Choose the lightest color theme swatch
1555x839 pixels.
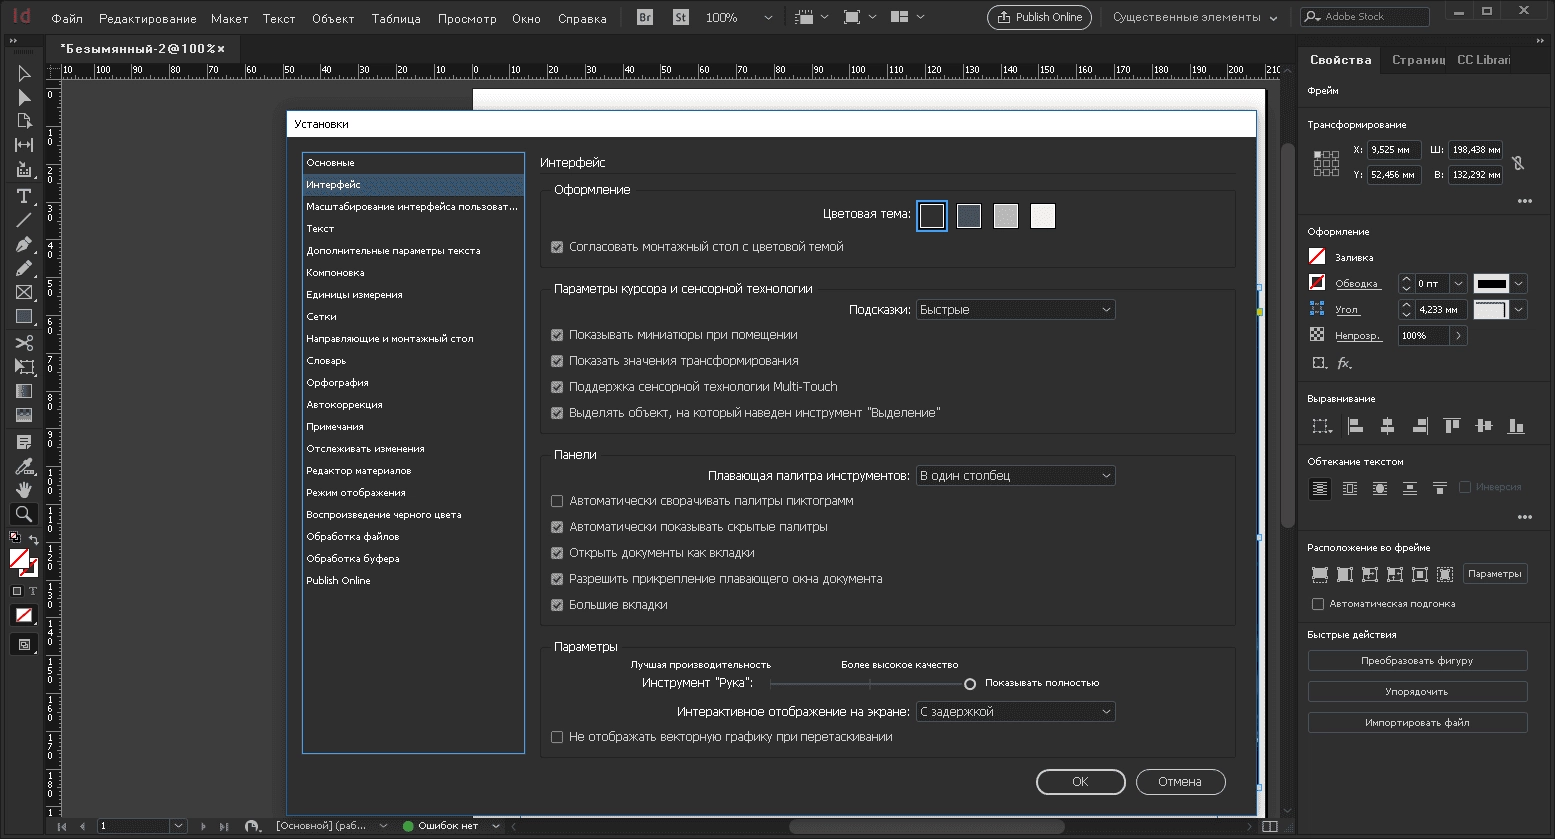coord(1043,216)
